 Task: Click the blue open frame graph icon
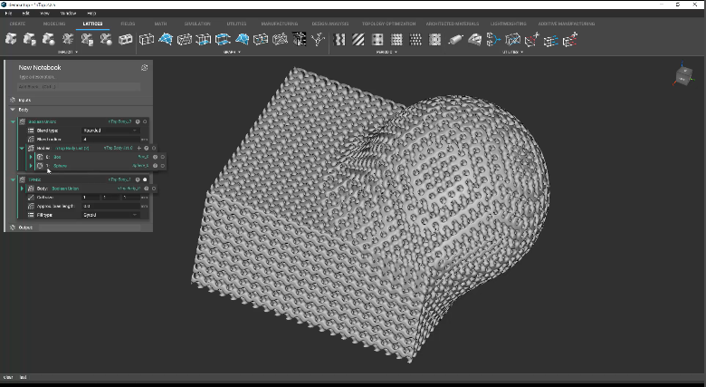coord(223,39)
